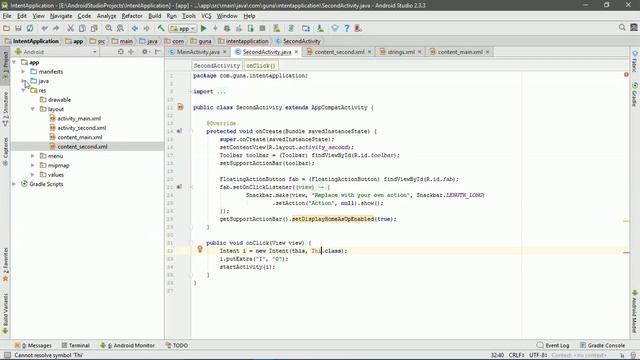Click the Copy toolbar icon
Screen dimensions: 640x360
pos(82,28)
